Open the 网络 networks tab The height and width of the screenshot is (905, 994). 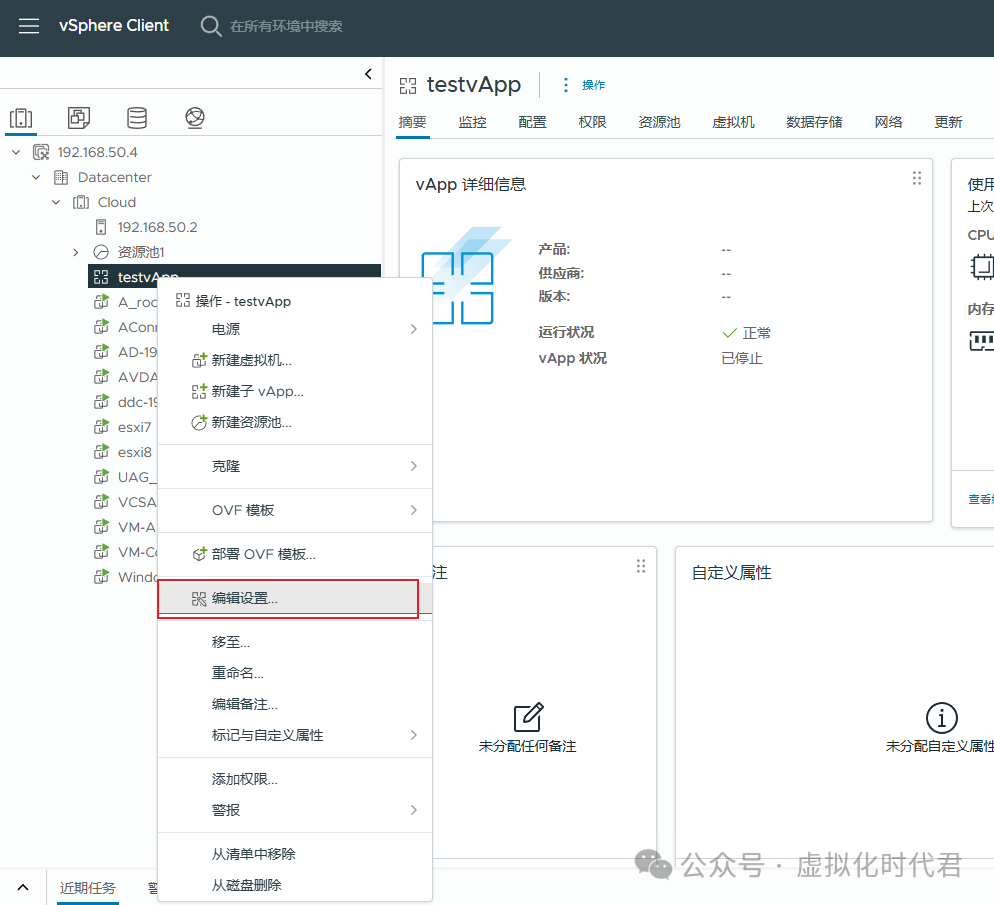pyautogui.click(x=888, y=122)
